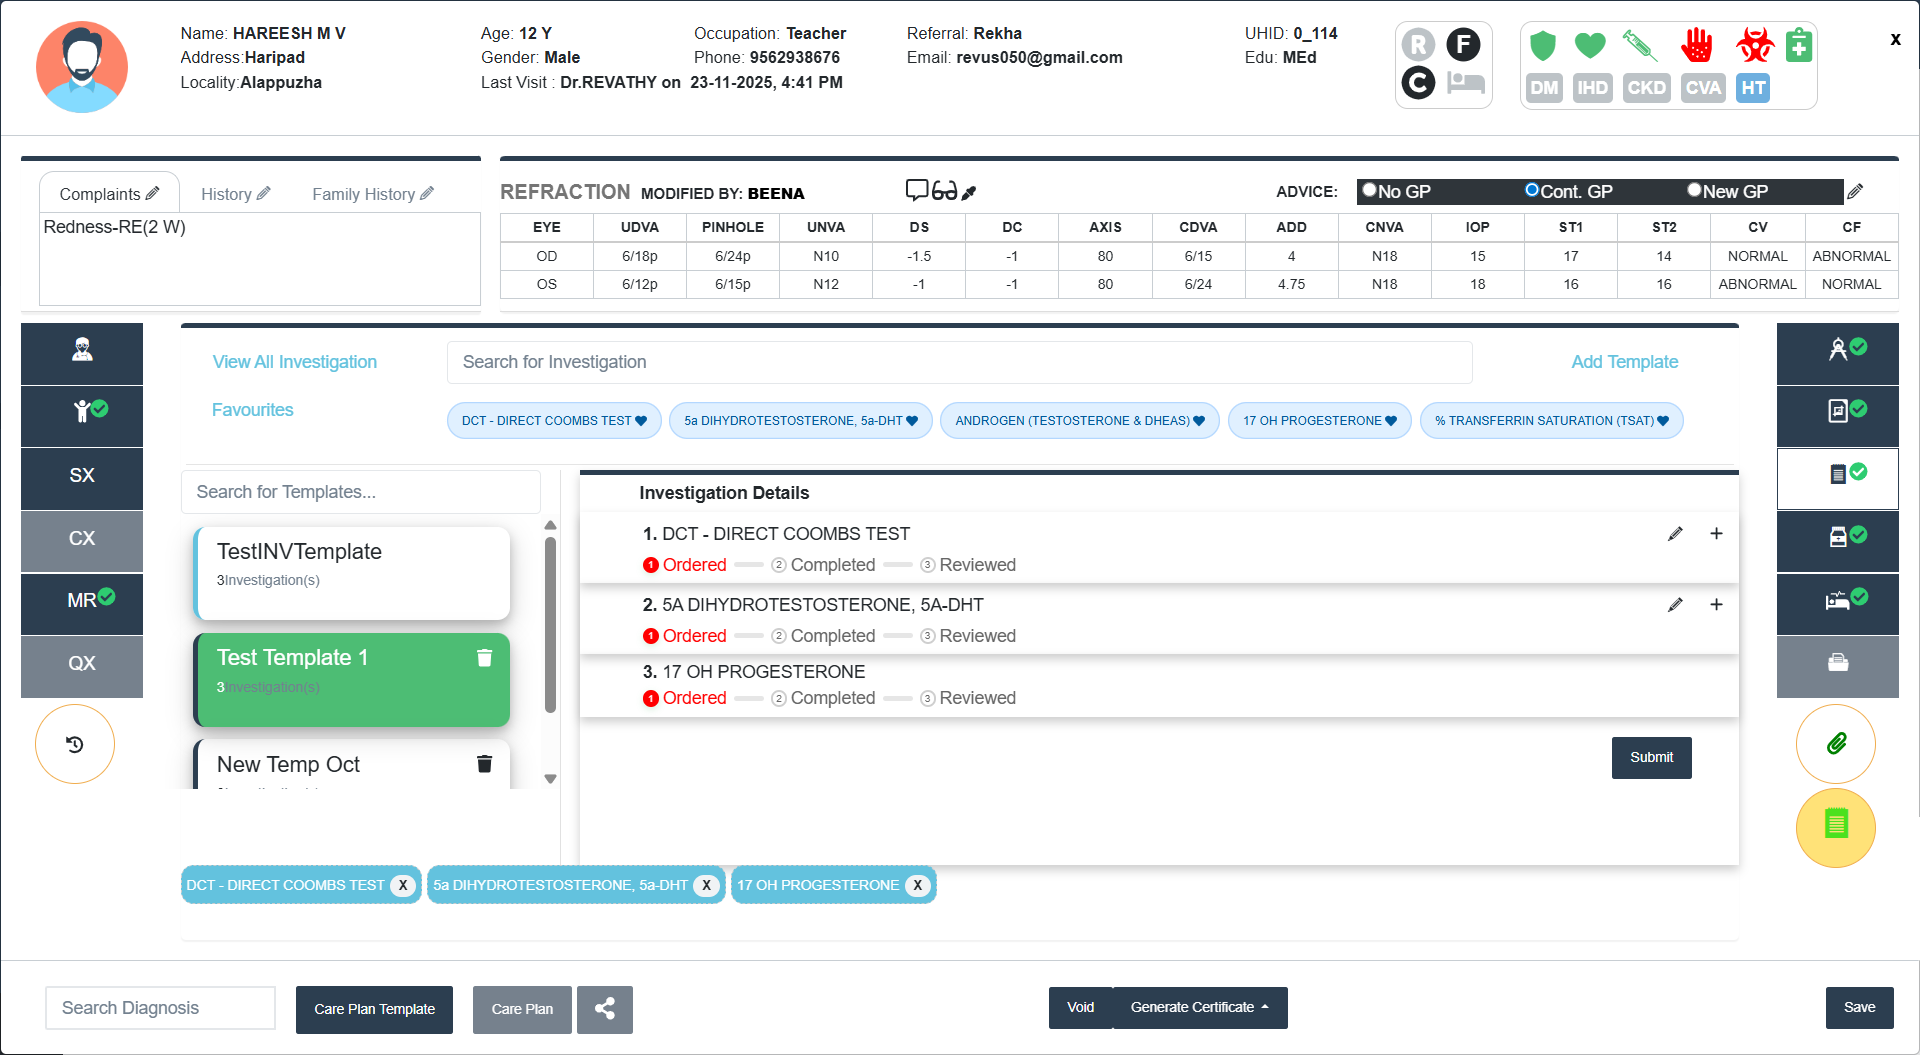Open the yellow notepad notes icon
Screen dimensions: 1920x1055
coord(1836,826)
